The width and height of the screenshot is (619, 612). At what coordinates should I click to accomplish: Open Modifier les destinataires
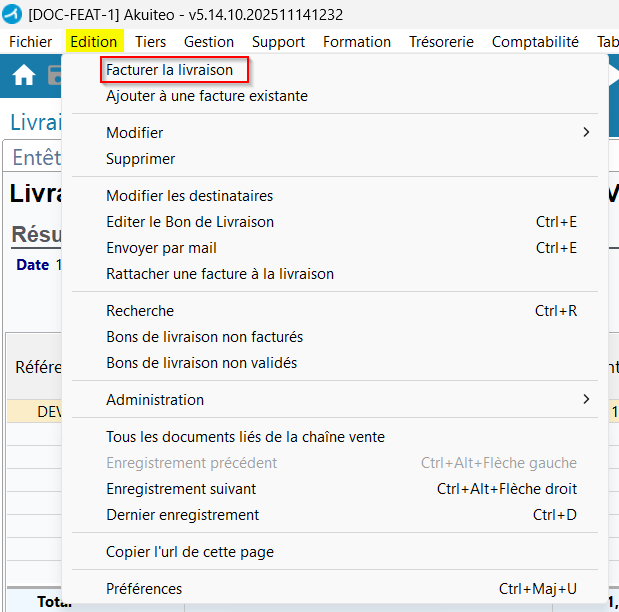pyautogui.click(x=190, y=196)
